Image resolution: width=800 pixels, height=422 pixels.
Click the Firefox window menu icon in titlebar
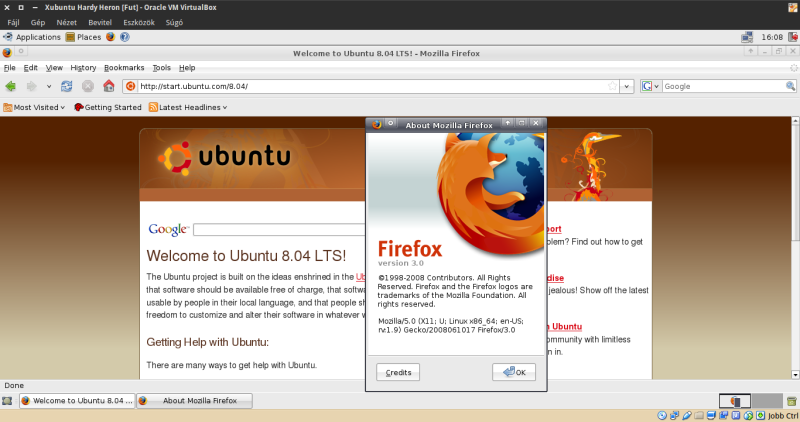point(7,52)
